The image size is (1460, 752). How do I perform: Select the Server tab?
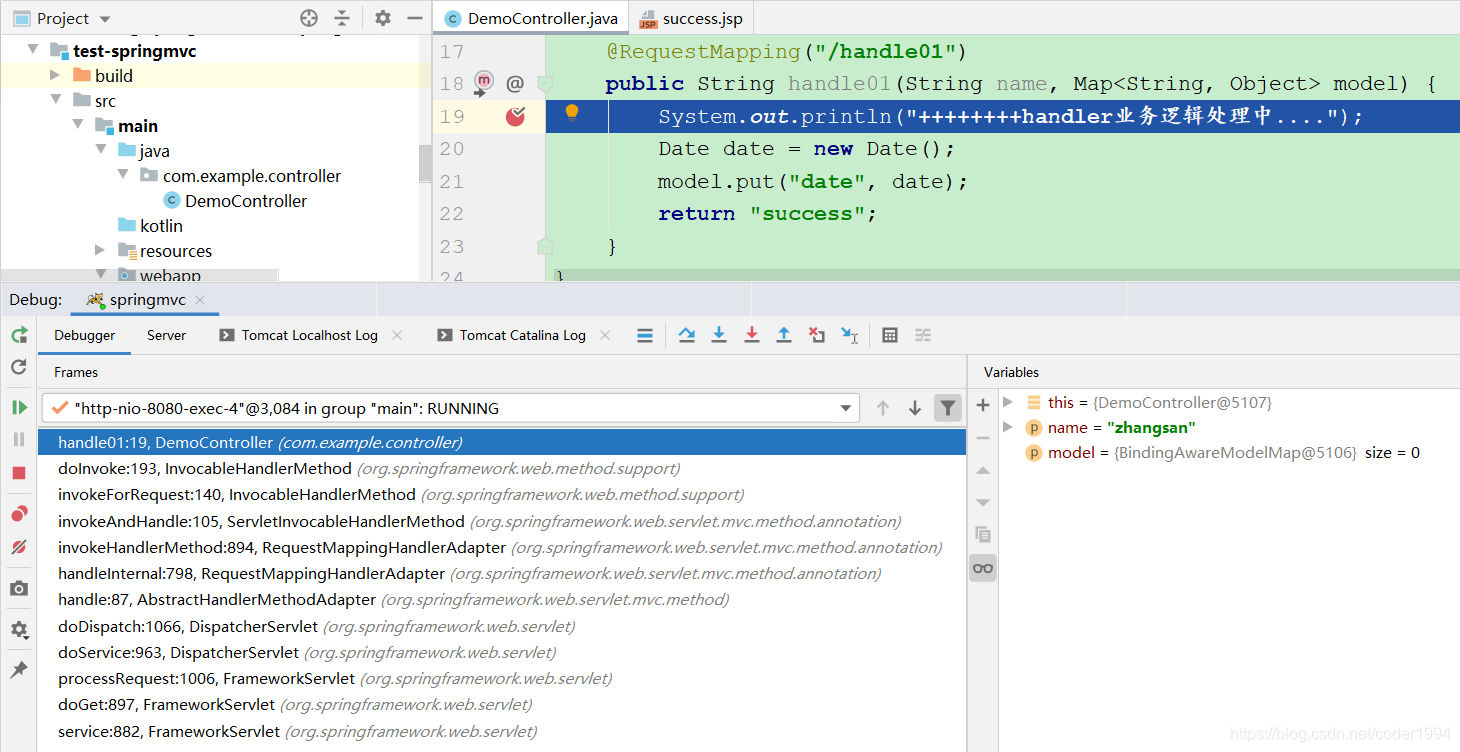(166, 335)
